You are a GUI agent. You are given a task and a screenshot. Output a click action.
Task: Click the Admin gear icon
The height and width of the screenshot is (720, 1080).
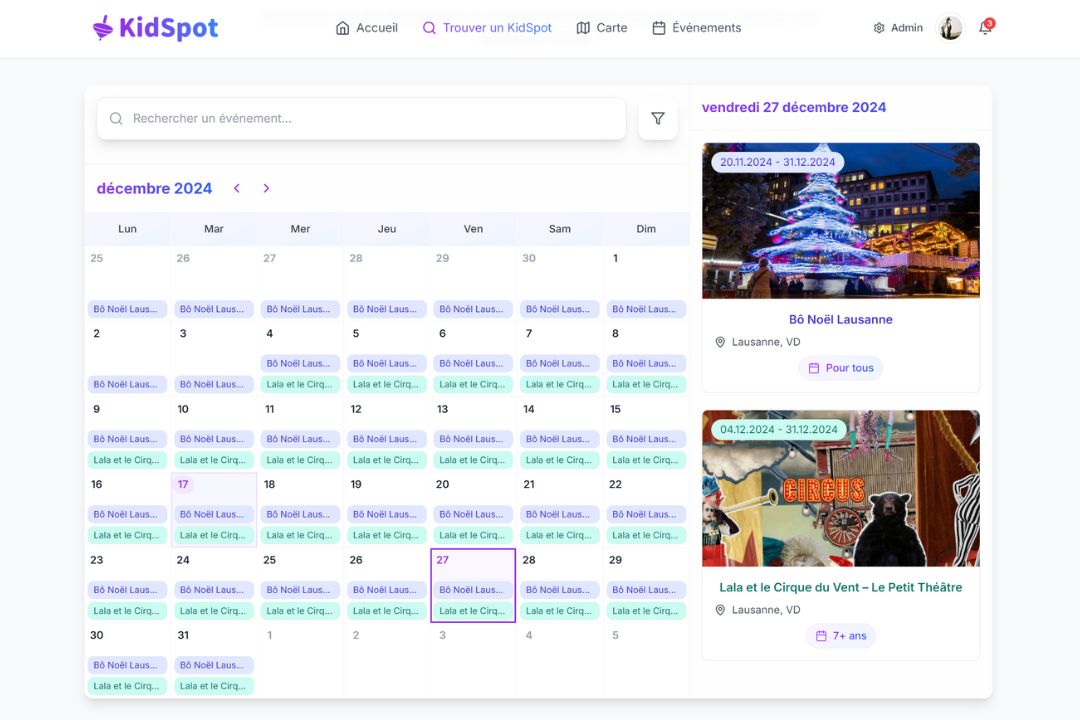(x=879, y=28)
